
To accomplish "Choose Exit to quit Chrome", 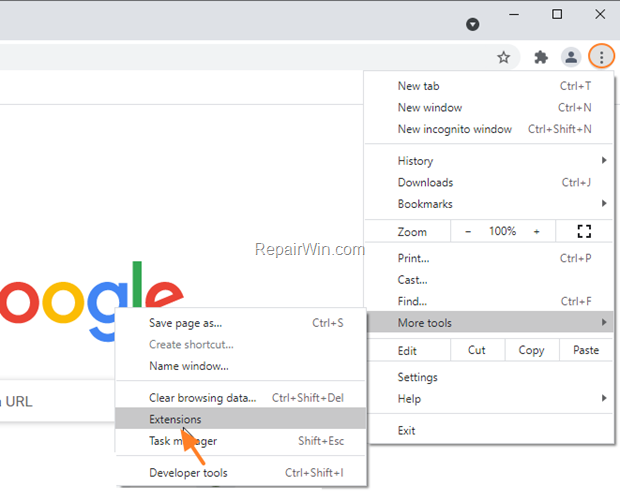I will coord(489,430).
